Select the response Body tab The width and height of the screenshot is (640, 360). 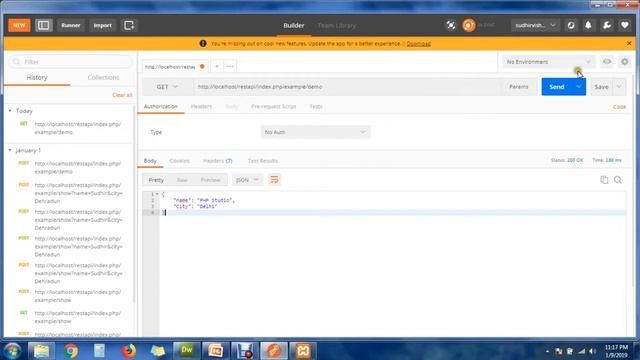click(x=150, y=161)
